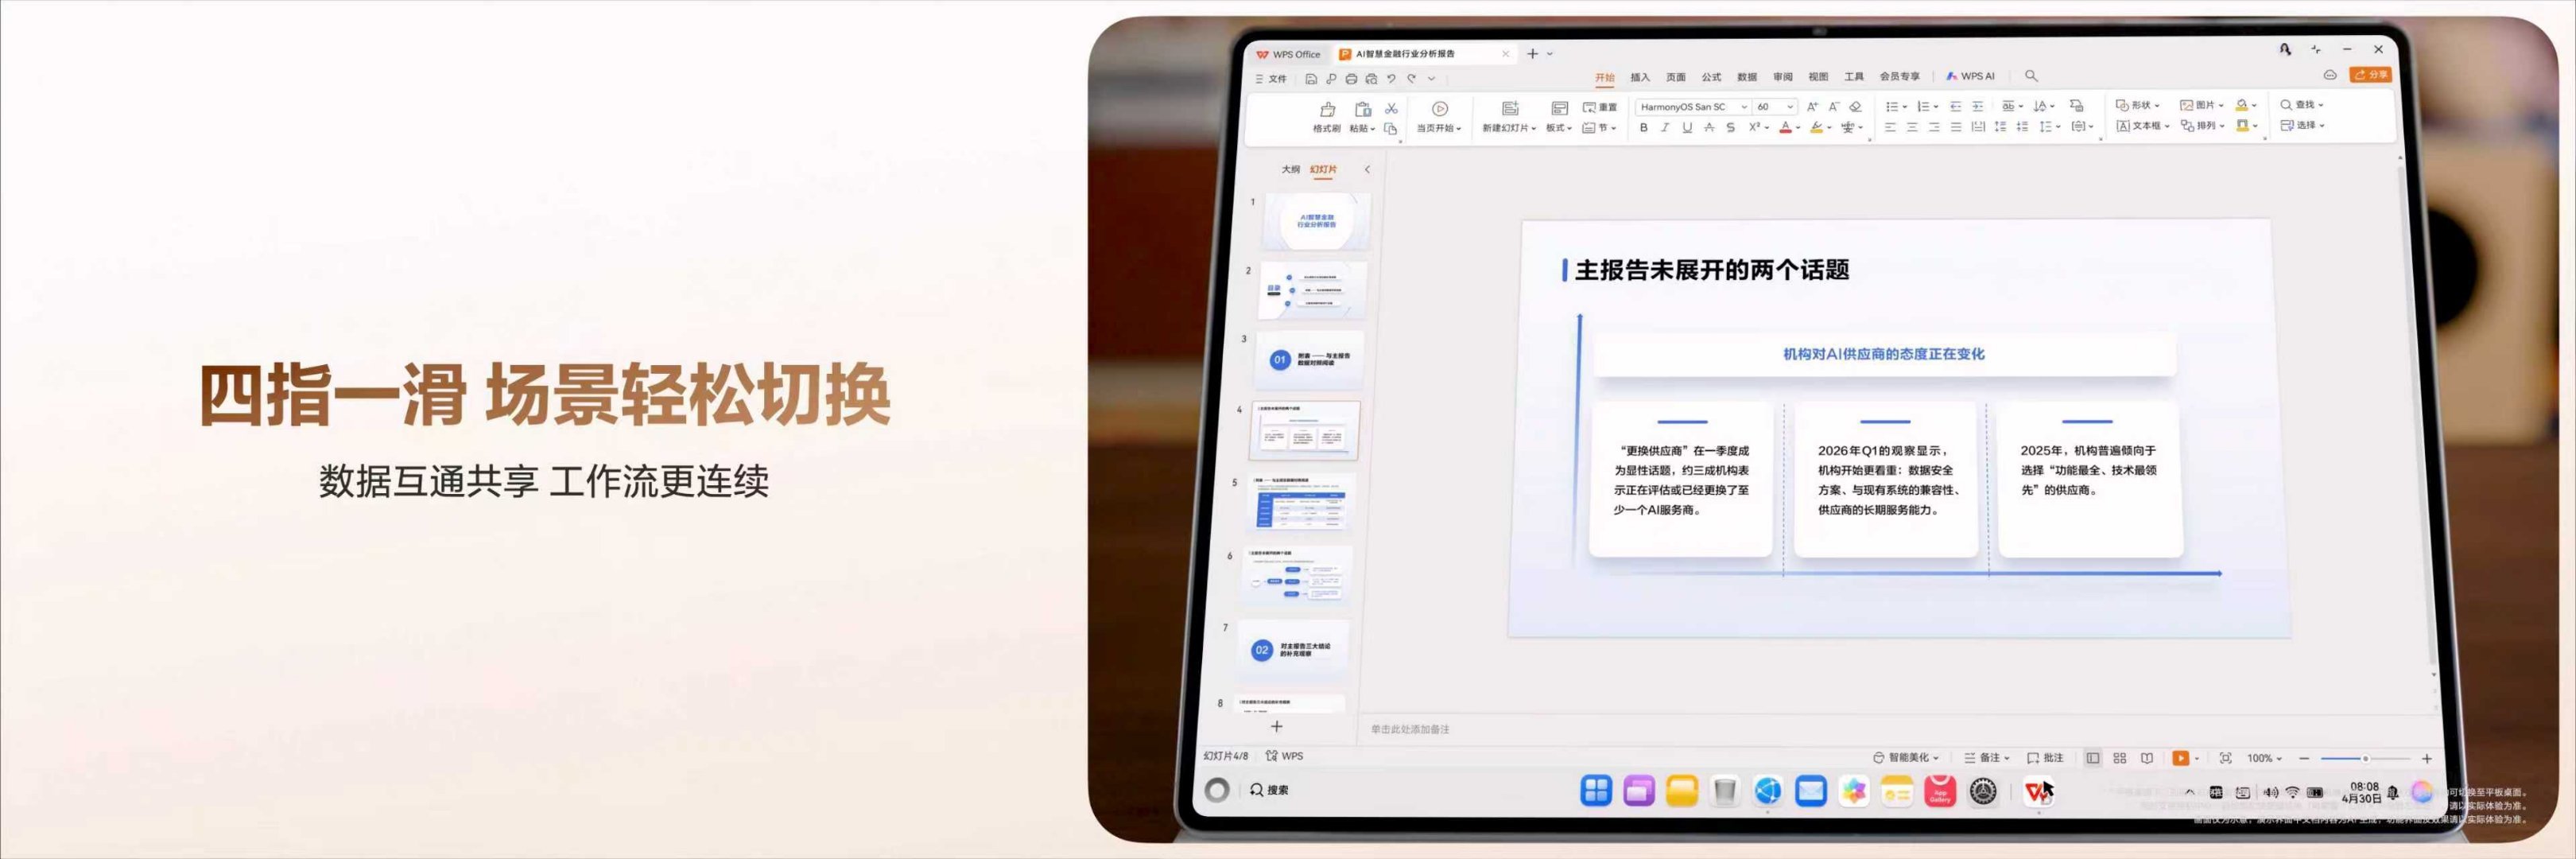Viewport: 2576px width, 859px height.
Task: Open the 页面 ribbon tab
Action: pyautogui.click(x=1676, y=77)
